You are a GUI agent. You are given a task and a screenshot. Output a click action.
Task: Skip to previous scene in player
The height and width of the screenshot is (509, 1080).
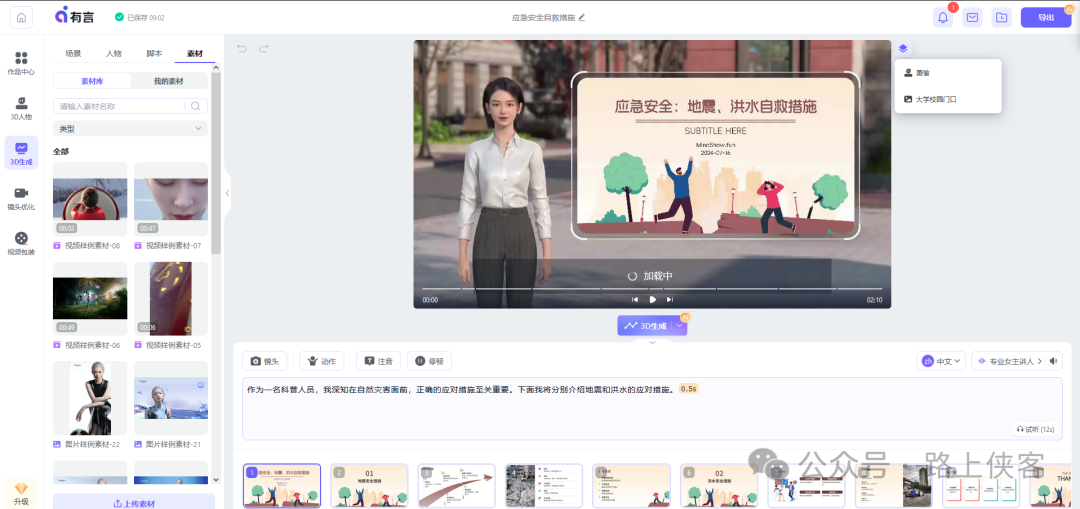pos(635,300)
